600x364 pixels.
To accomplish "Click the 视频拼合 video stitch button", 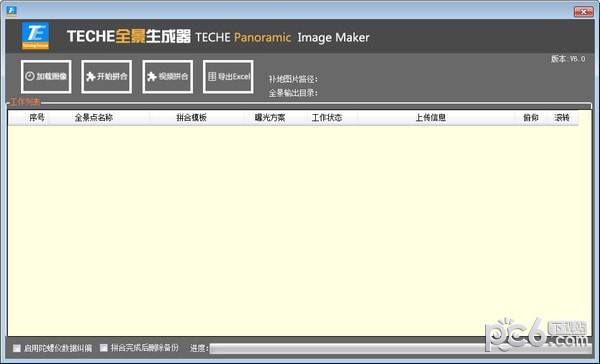I will pyautogui.click(x=168, y=77).
